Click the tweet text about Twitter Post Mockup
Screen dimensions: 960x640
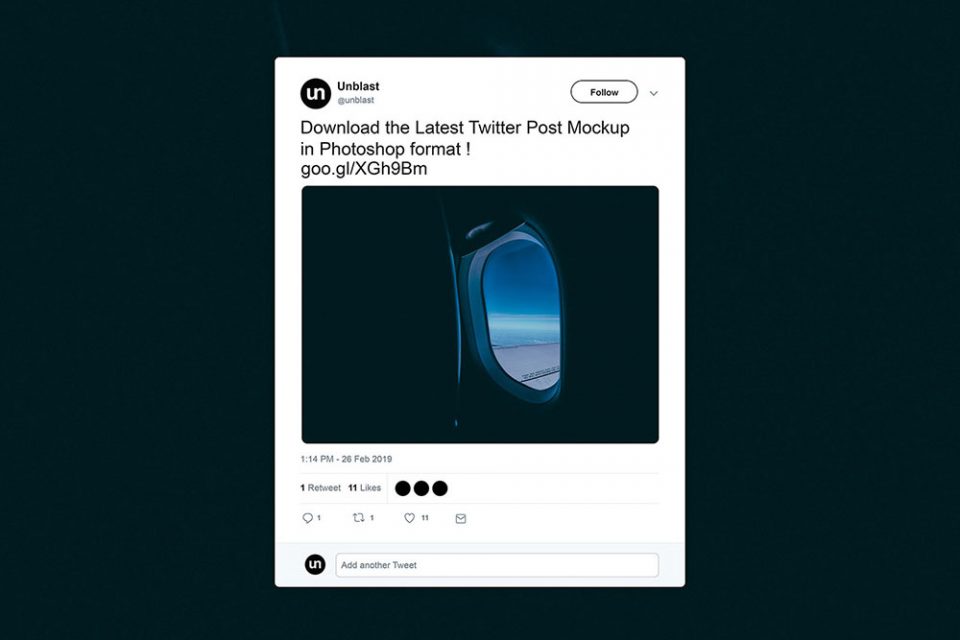pyautogui.click(x=465, y=138)
